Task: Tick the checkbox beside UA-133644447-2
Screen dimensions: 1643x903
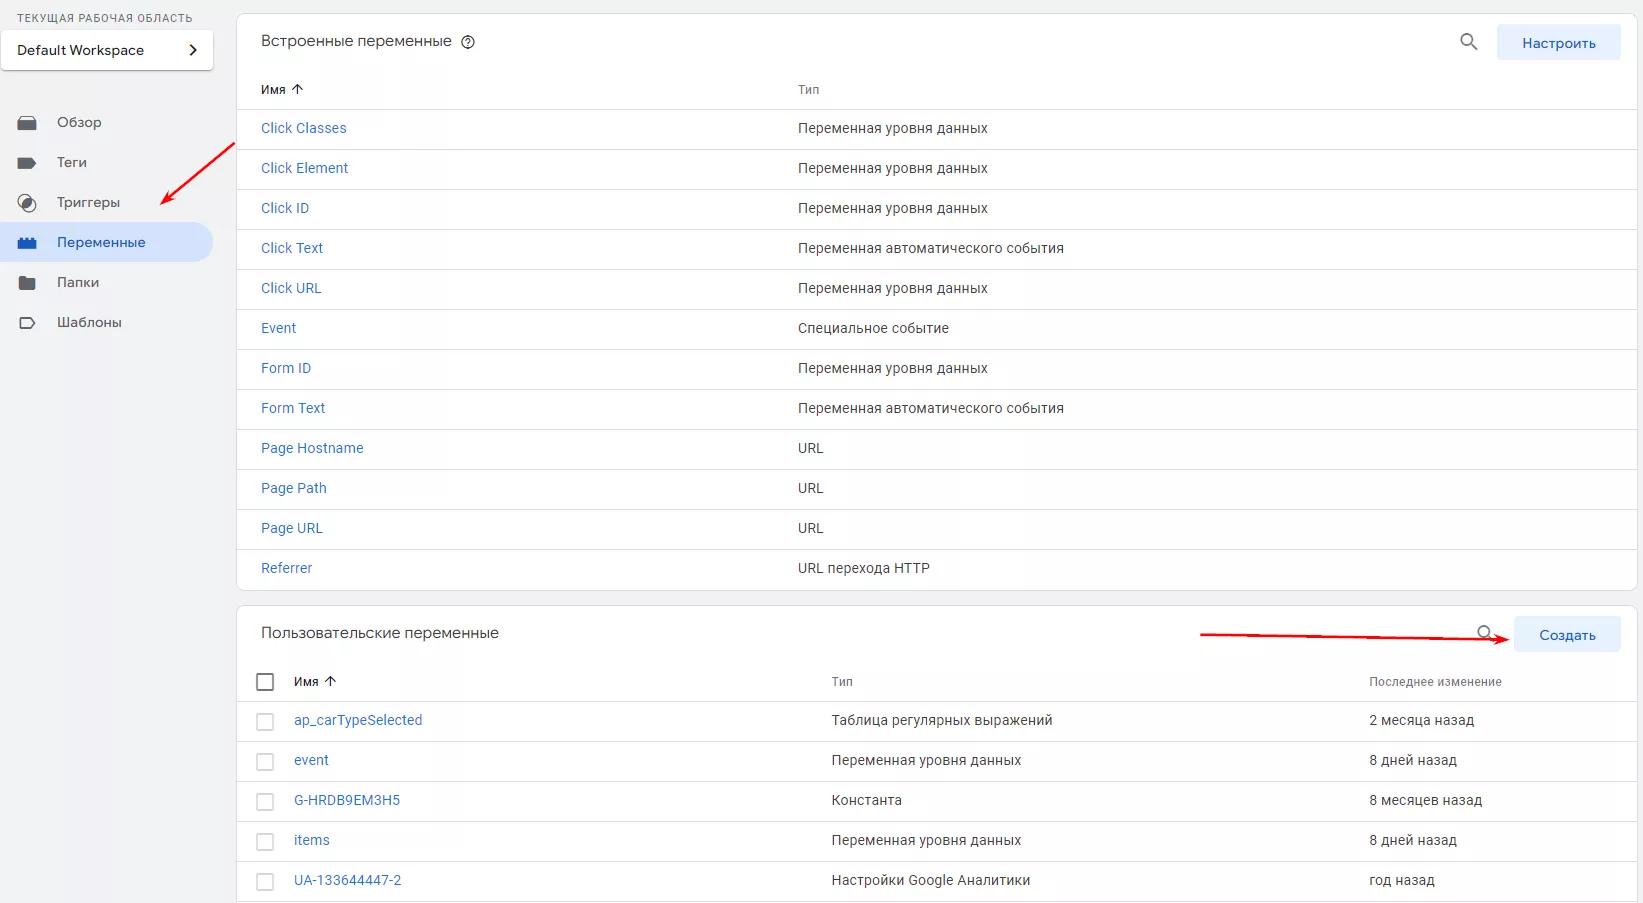Action: click(x=265, y=881)
